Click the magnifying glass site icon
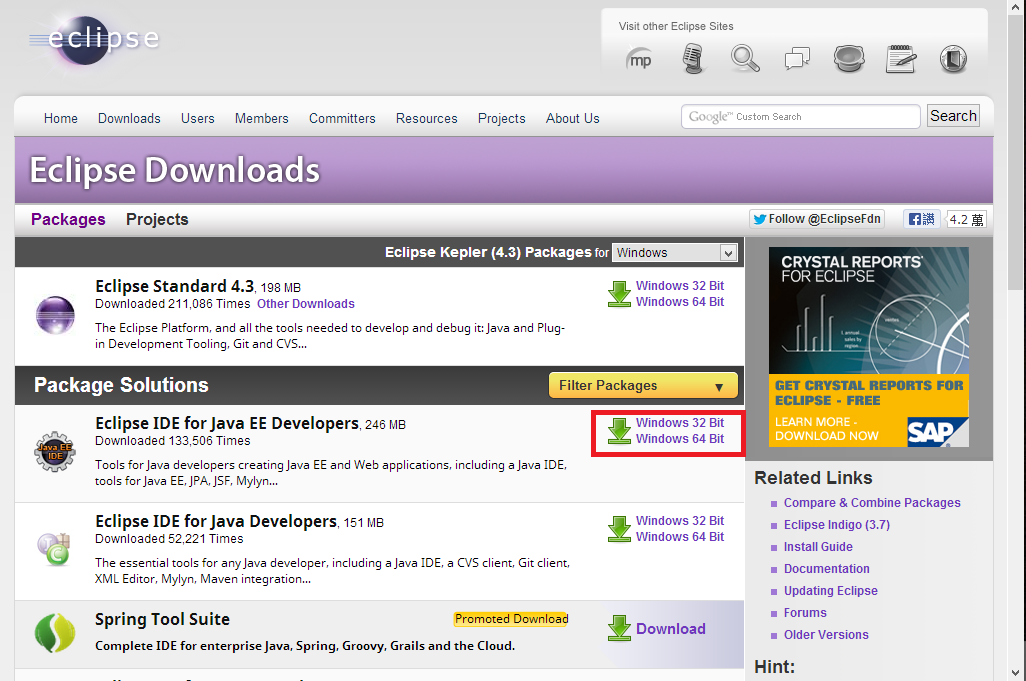The width and height of the screenshot is (1026, 681). pyautogui.click(x=745, y=59)
